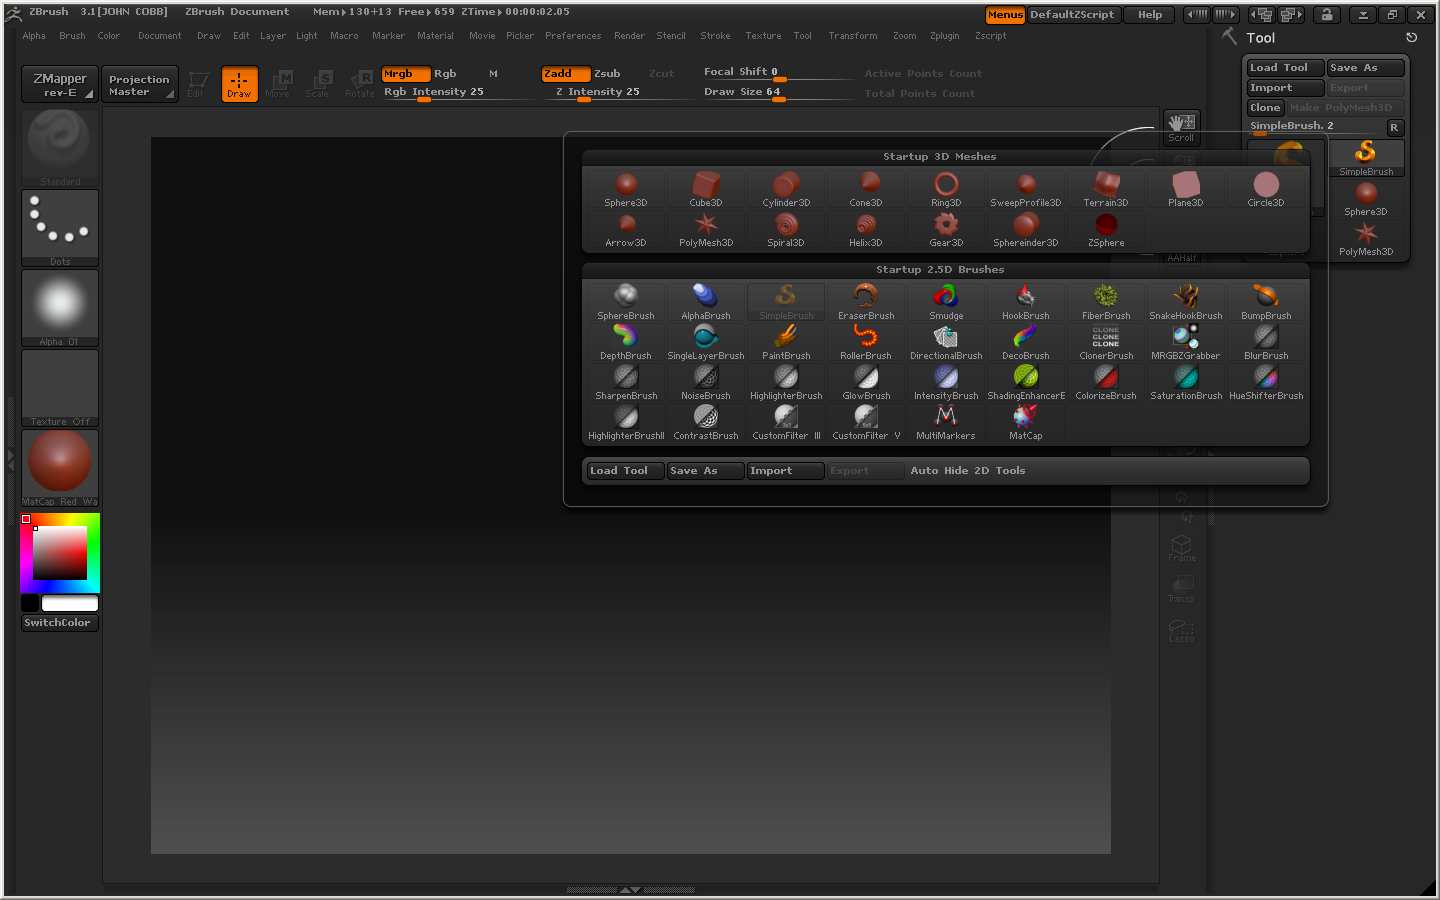
Task: Select the SnakeHookBrush tool
Action: pos(1185,301)
